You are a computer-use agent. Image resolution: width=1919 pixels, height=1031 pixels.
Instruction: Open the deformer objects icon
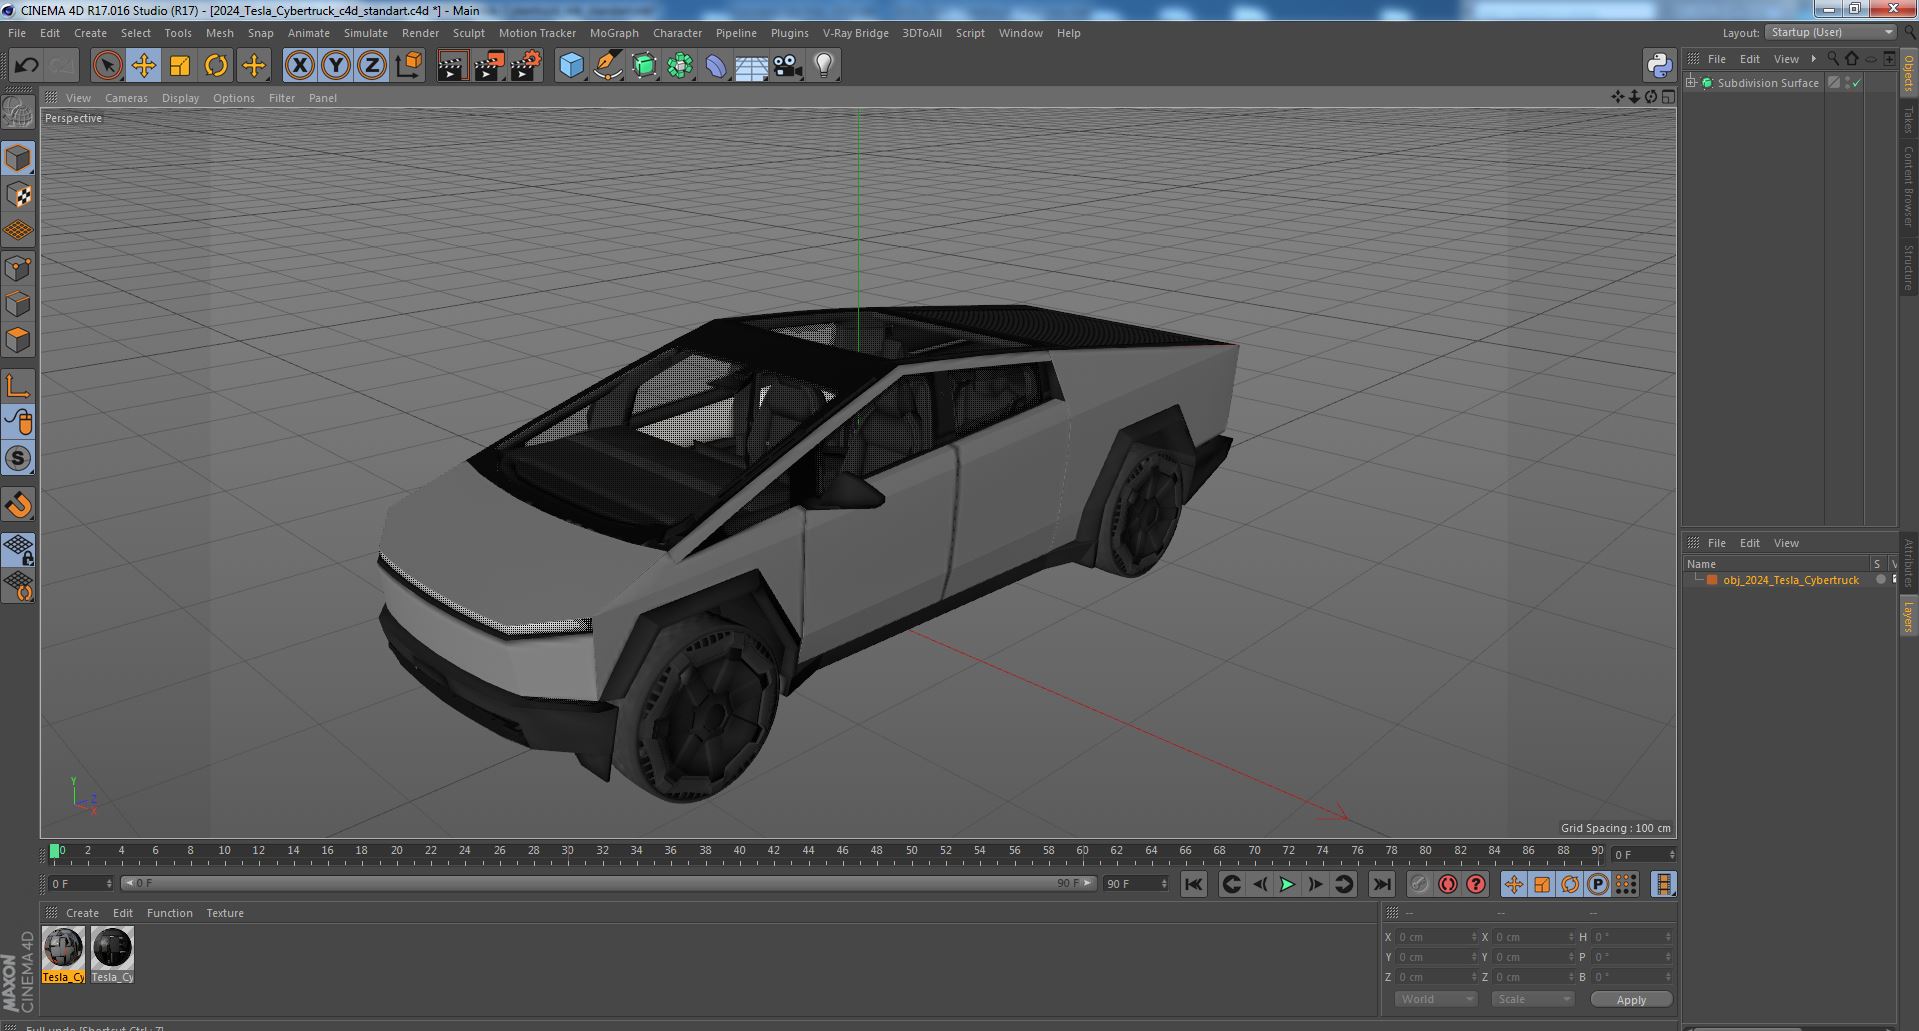click(716, 66)
